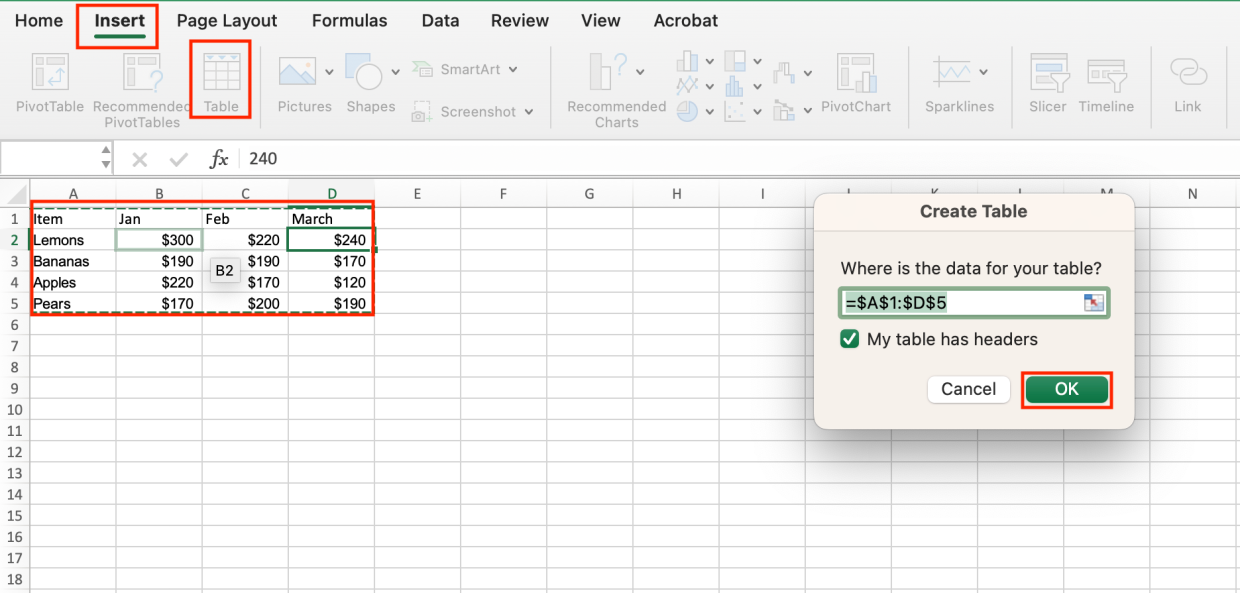Screen dimensions: 1240x593
Task: Select the column chart icon
Action: [686, 61]
